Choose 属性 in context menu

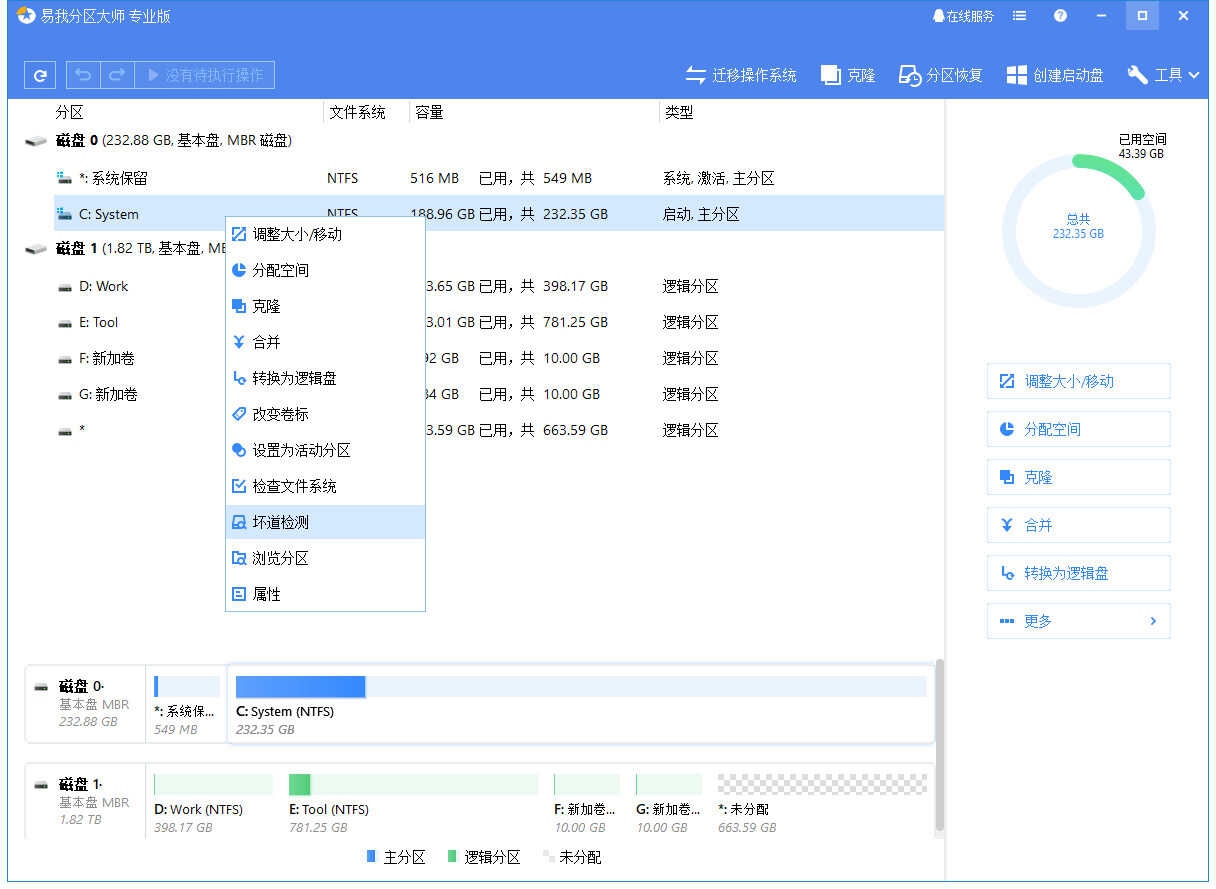point(325,594)
